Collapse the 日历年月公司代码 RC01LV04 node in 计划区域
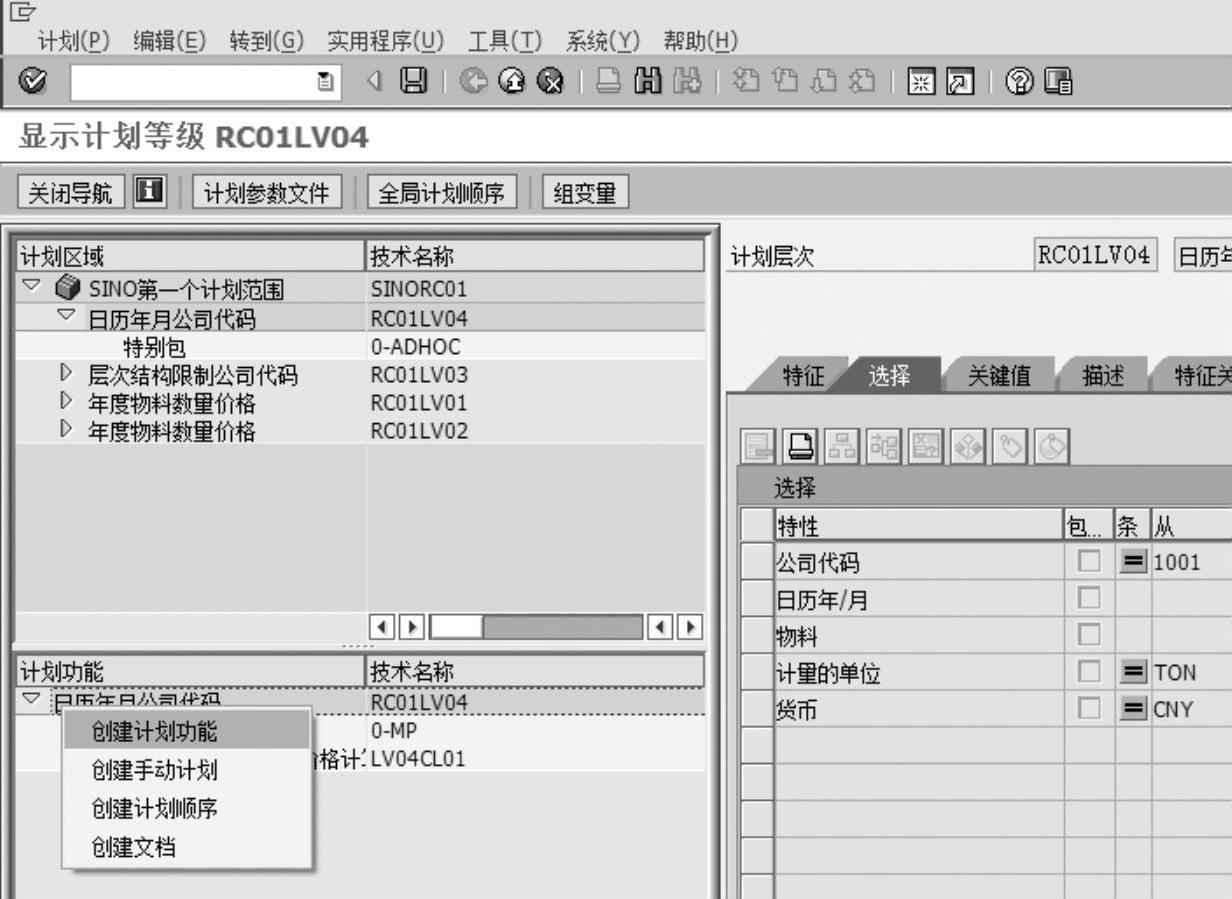1232x899 pixels. click(66, 315)
